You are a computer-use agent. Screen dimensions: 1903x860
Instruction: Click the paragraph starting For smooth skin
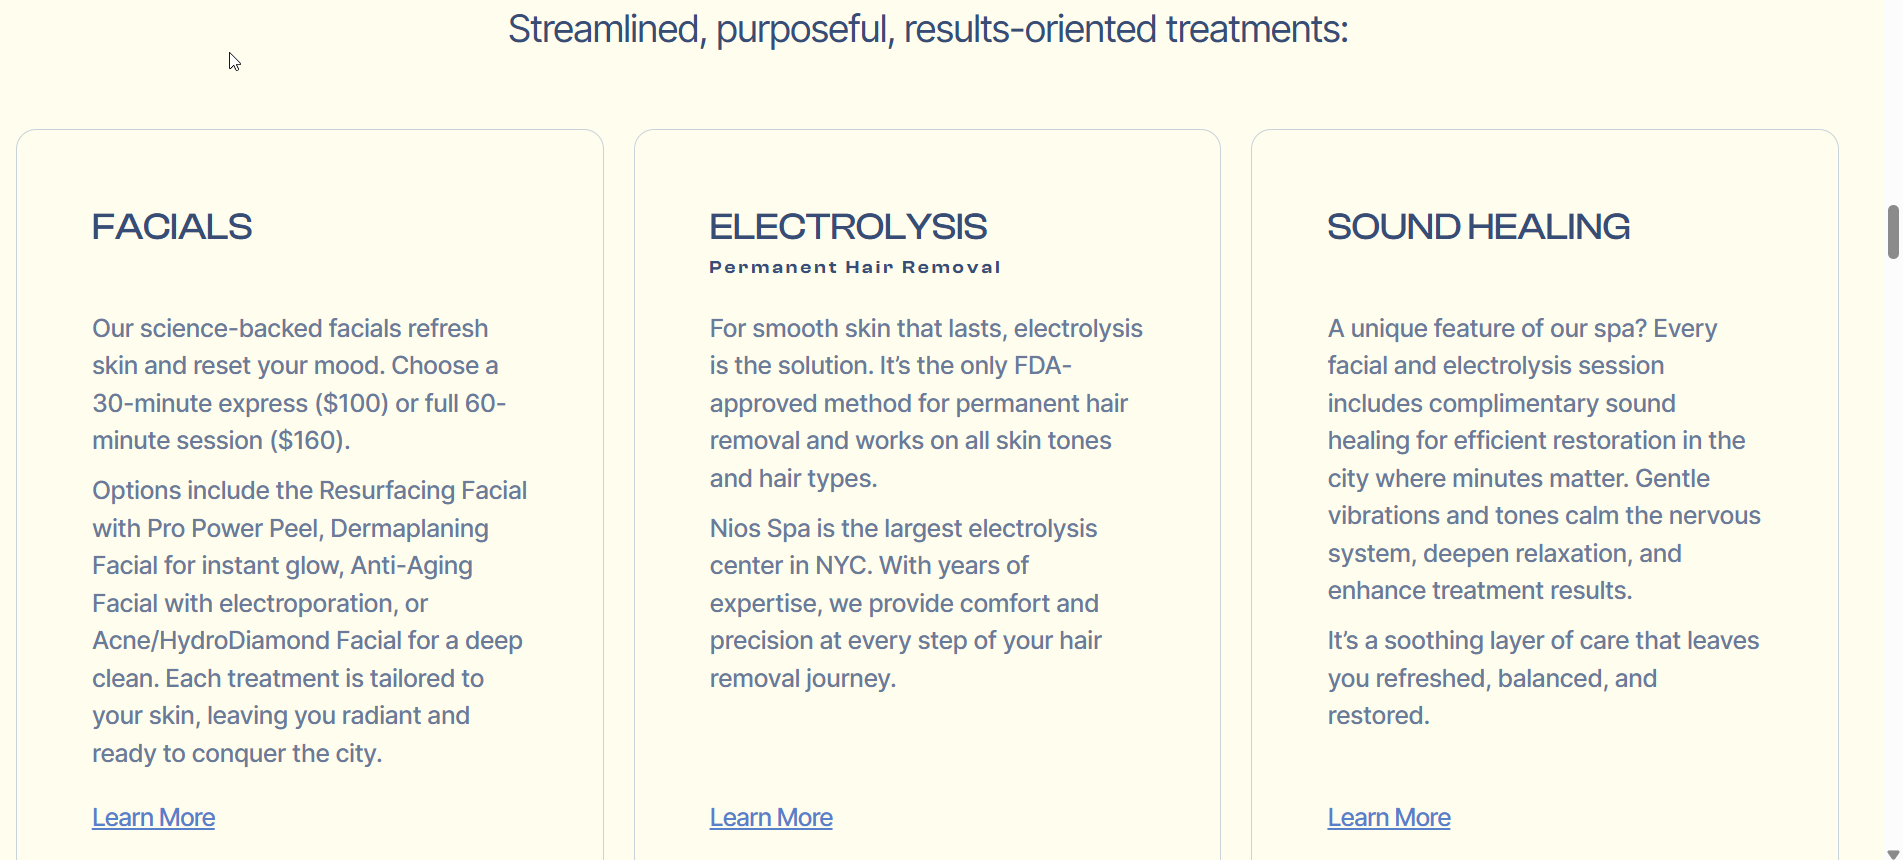925,403
